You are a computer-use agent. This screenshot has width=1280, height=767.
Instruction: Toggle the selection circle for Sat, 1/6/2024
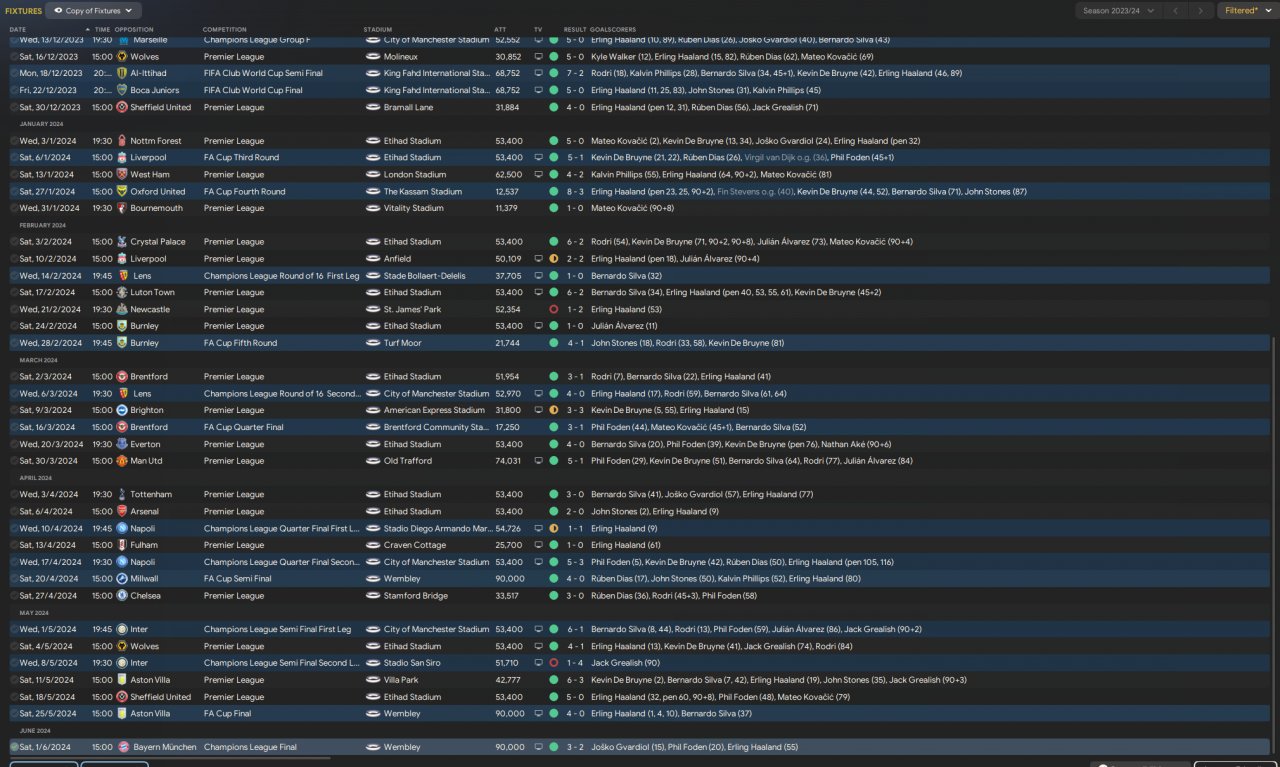click(x=14, y=747)
